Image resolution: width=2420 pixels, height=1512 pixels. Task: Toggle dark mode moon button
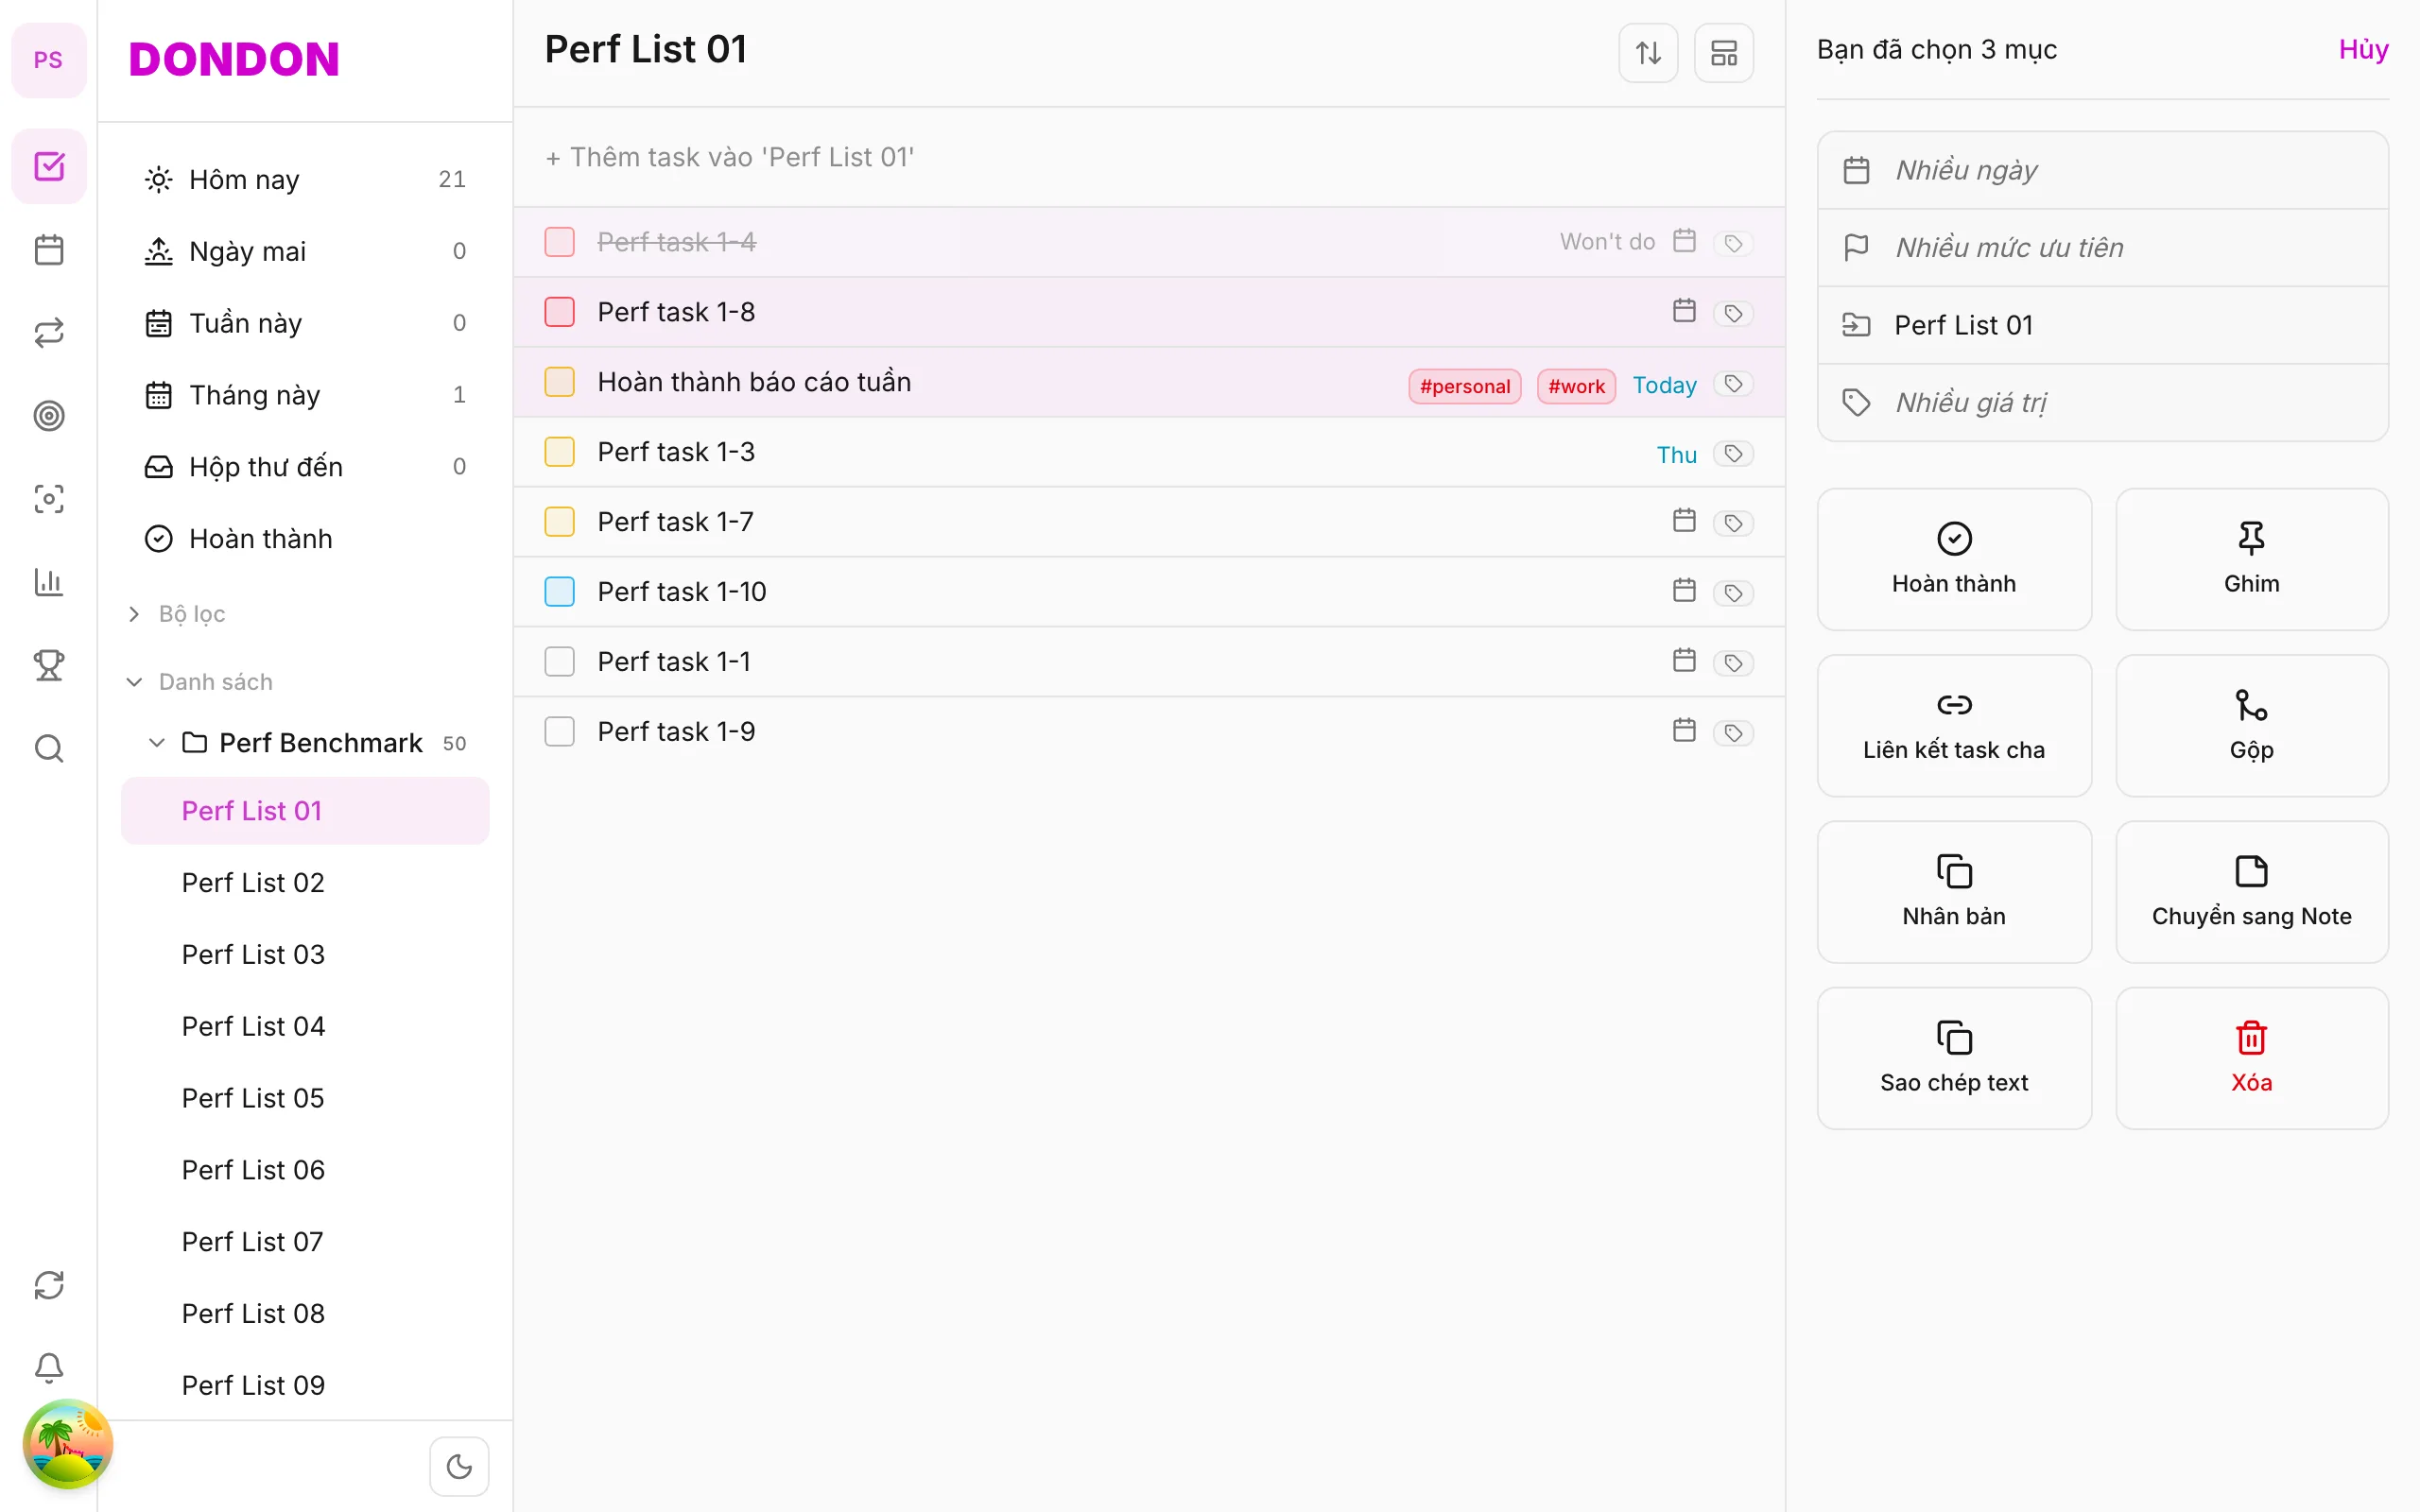[x=459, y=1466]
